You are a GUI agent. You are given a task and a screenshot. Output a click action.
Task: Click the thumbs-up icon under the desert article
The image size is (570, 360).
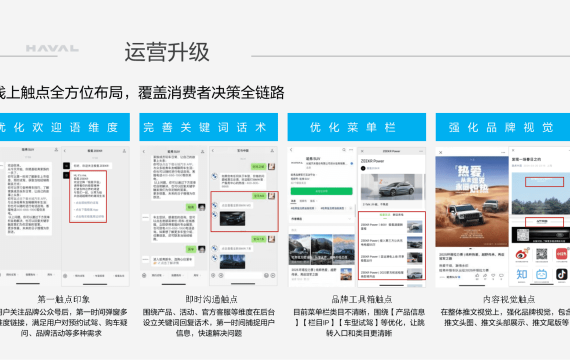click(477, 276)
